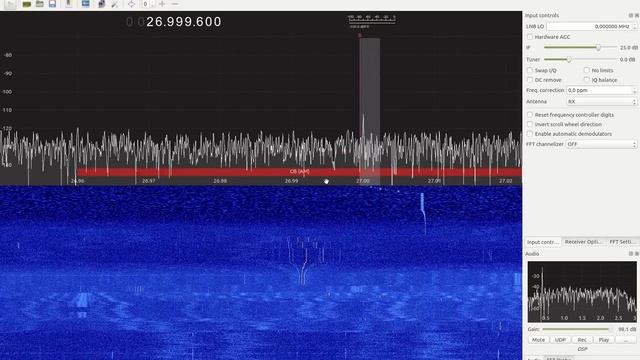
Task: Toggle the No limits checkbox
Action: pyautogui.click(x=587, y=70)
